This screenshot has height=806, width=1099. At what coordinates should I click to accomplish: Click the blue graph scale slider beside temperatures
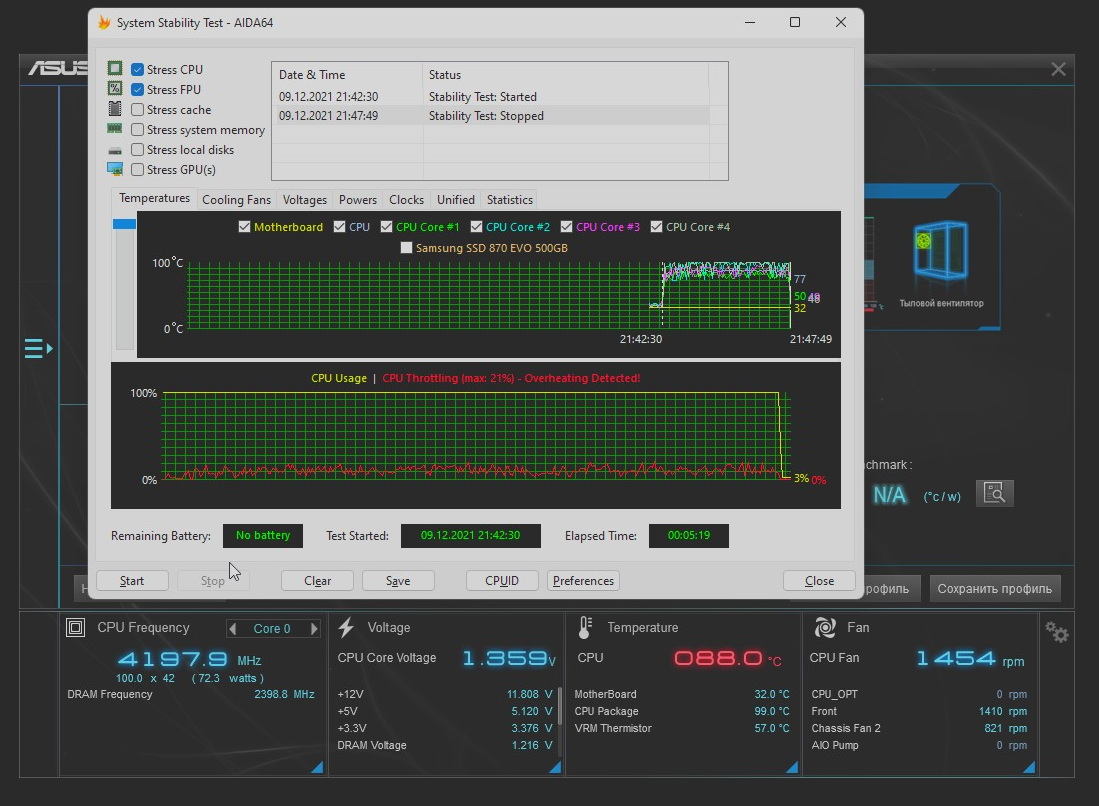coord(124,224)
